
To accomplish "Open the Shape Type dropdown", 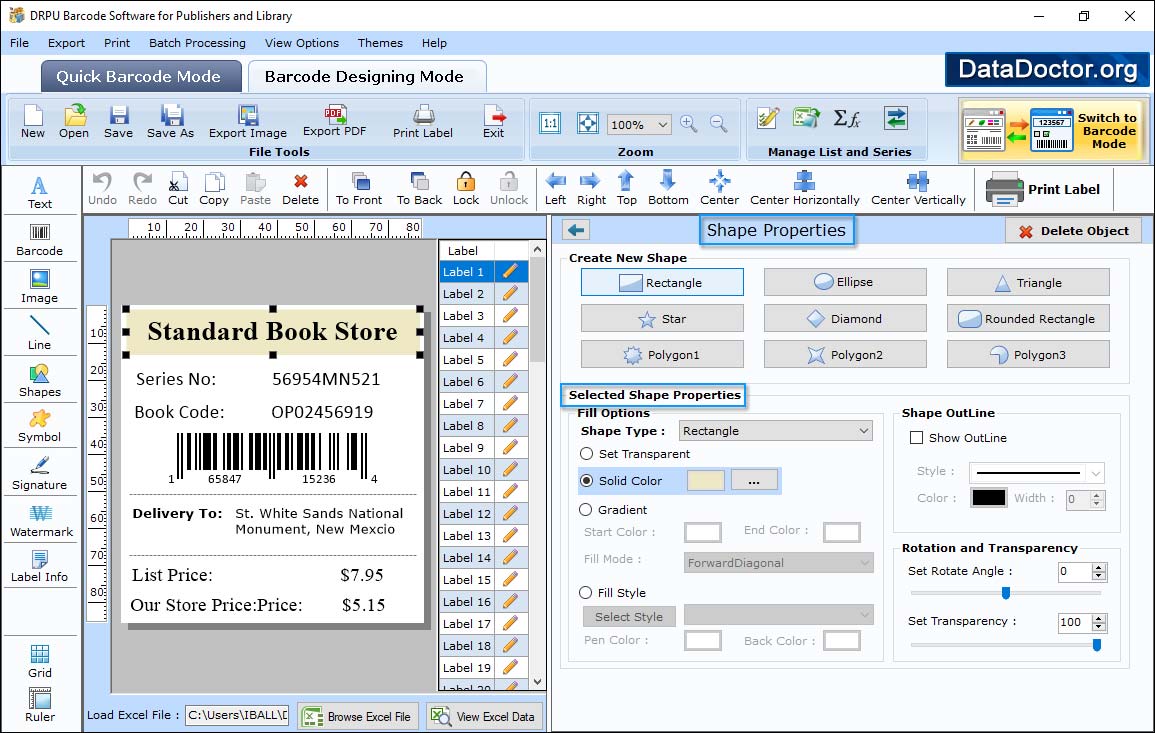I will pos(864,431).
